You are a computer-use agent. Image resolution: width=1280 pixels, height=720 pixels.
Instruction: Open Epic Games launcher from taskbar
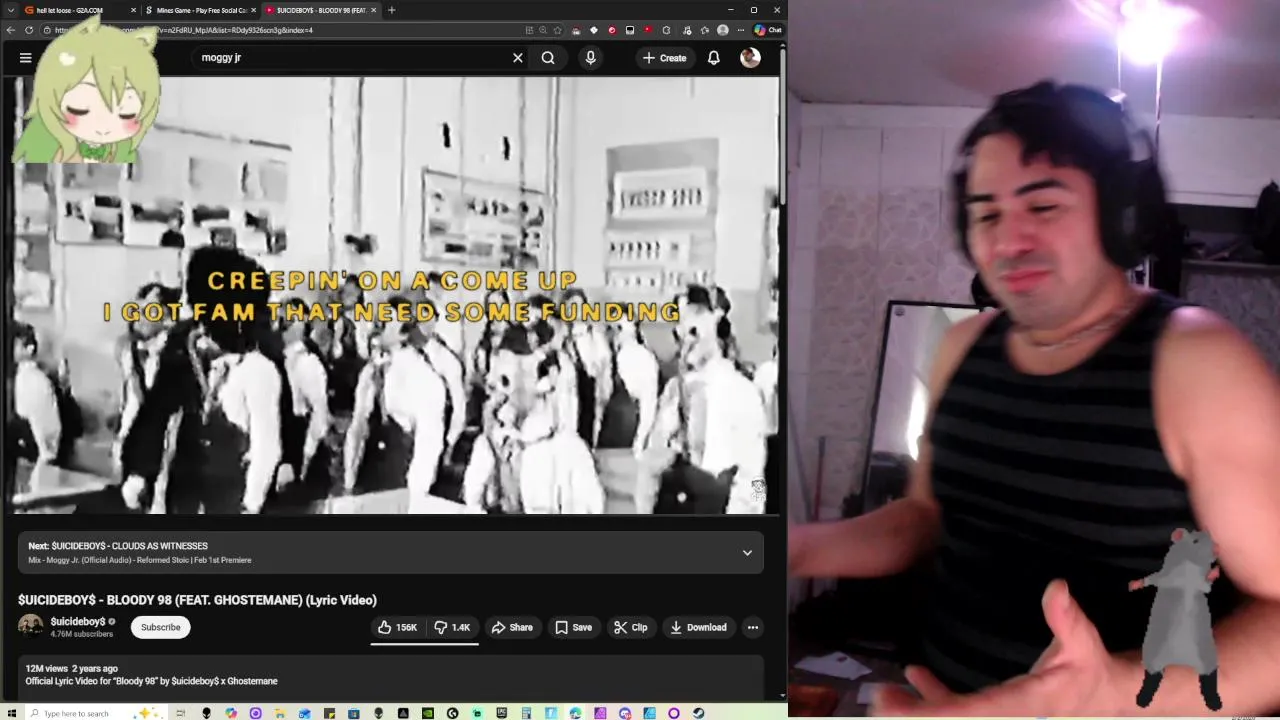pos(501,713)
